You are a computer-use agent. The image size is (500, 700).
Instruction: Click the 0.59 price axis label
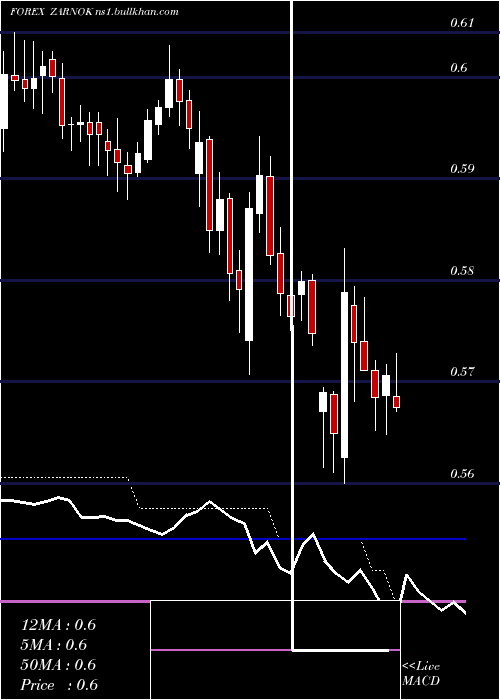(x=462, y=169)
